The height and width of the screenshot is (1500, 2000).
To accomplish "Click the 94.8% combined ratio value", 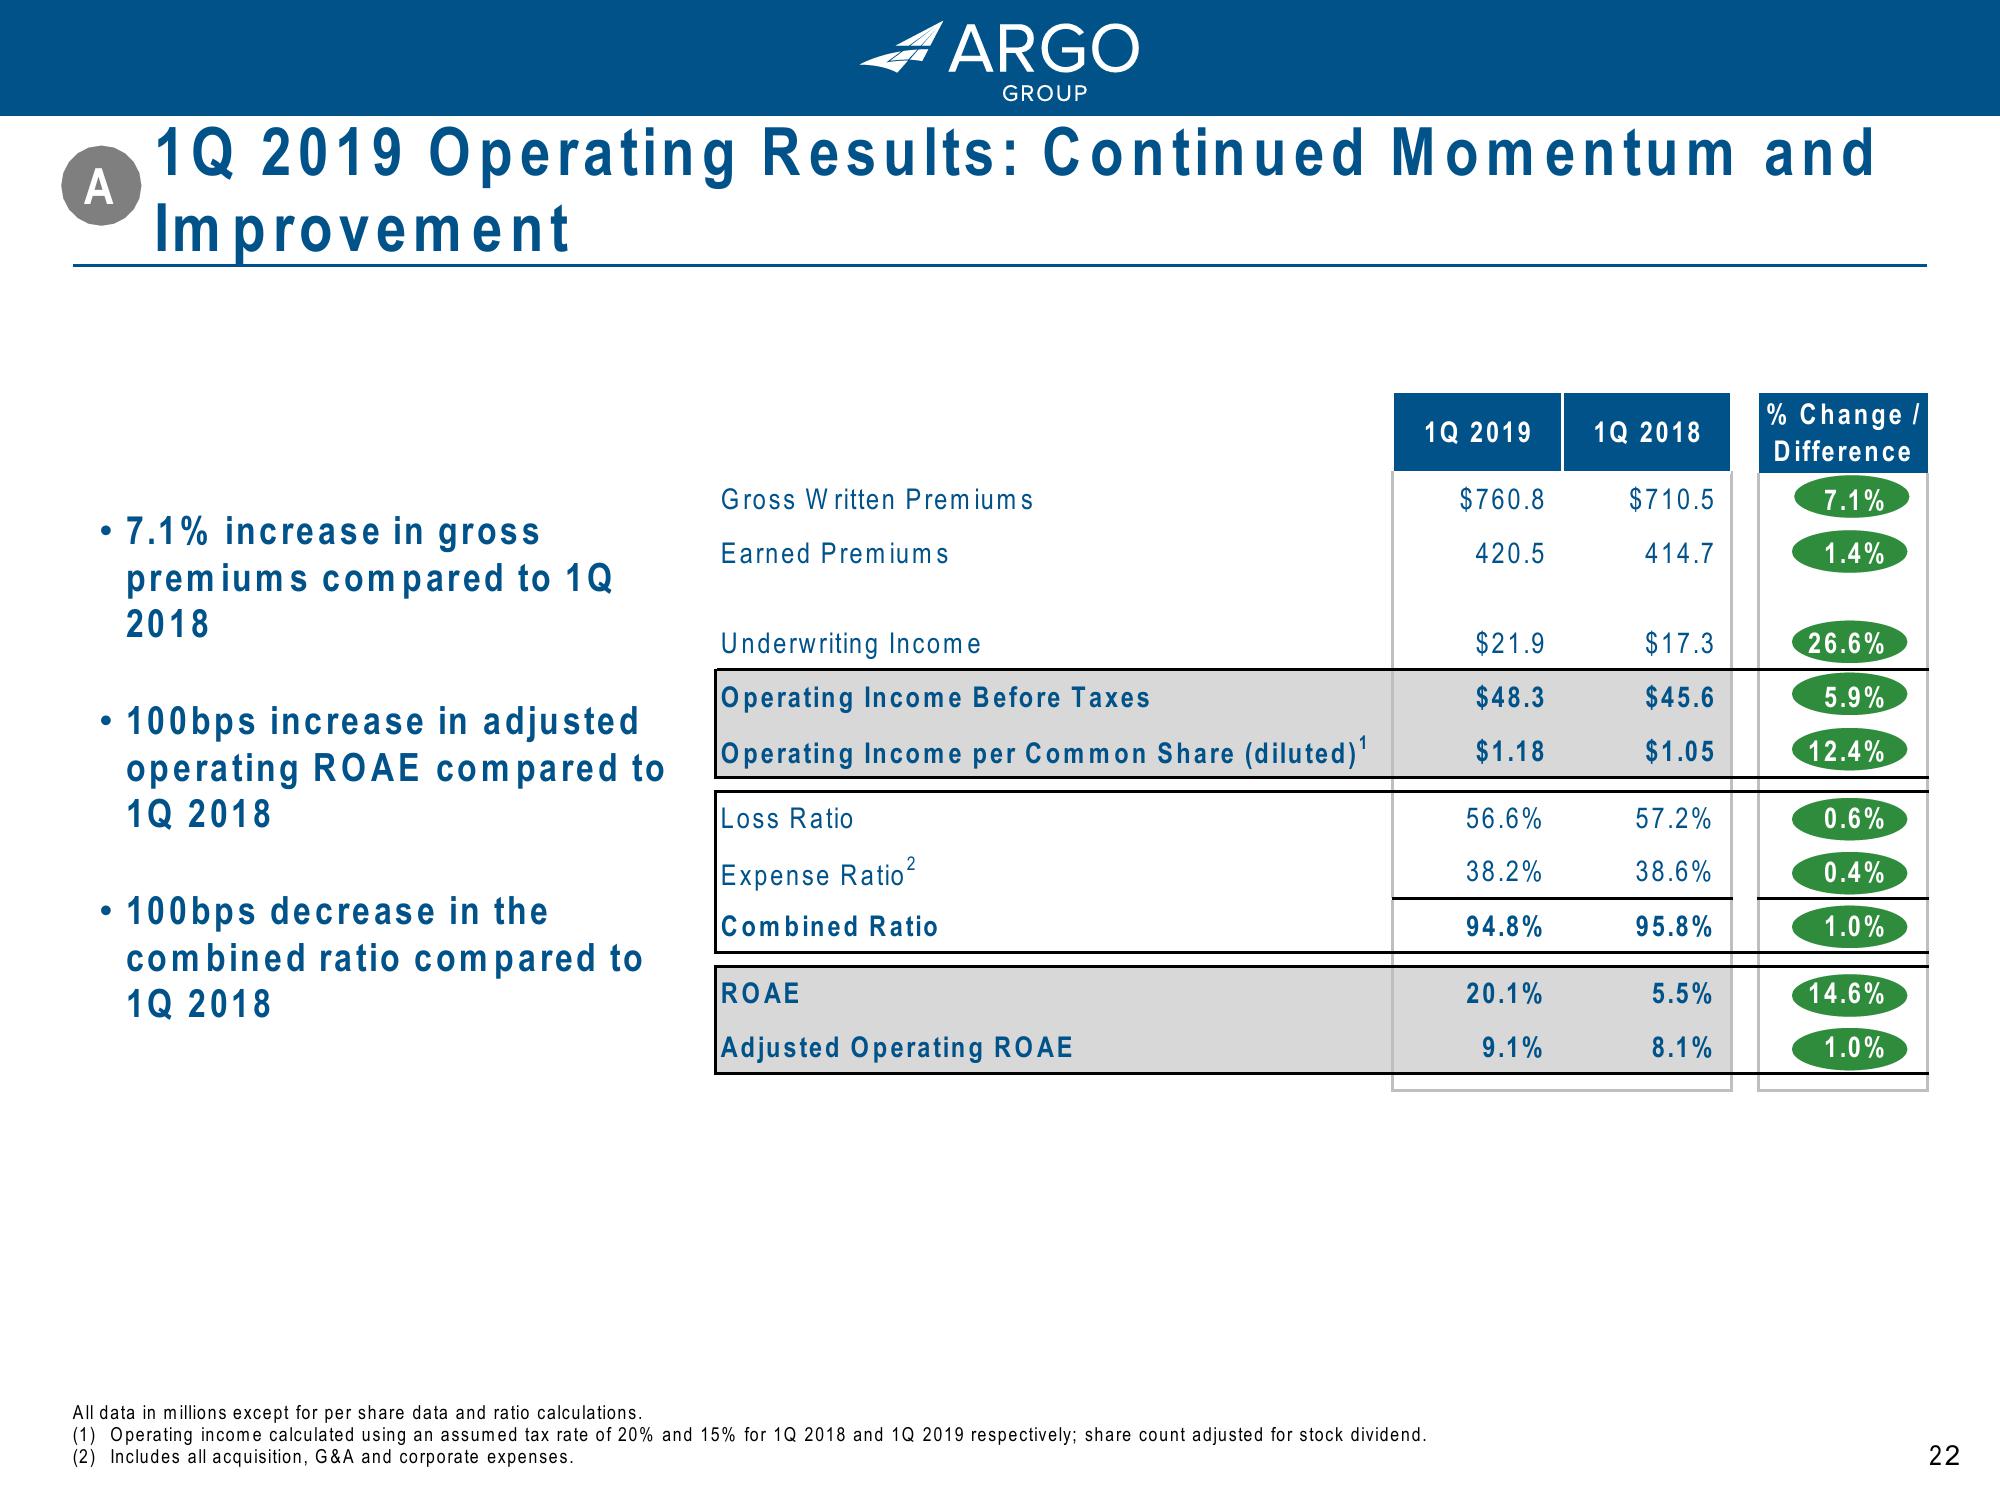I will pos(1504,927).
